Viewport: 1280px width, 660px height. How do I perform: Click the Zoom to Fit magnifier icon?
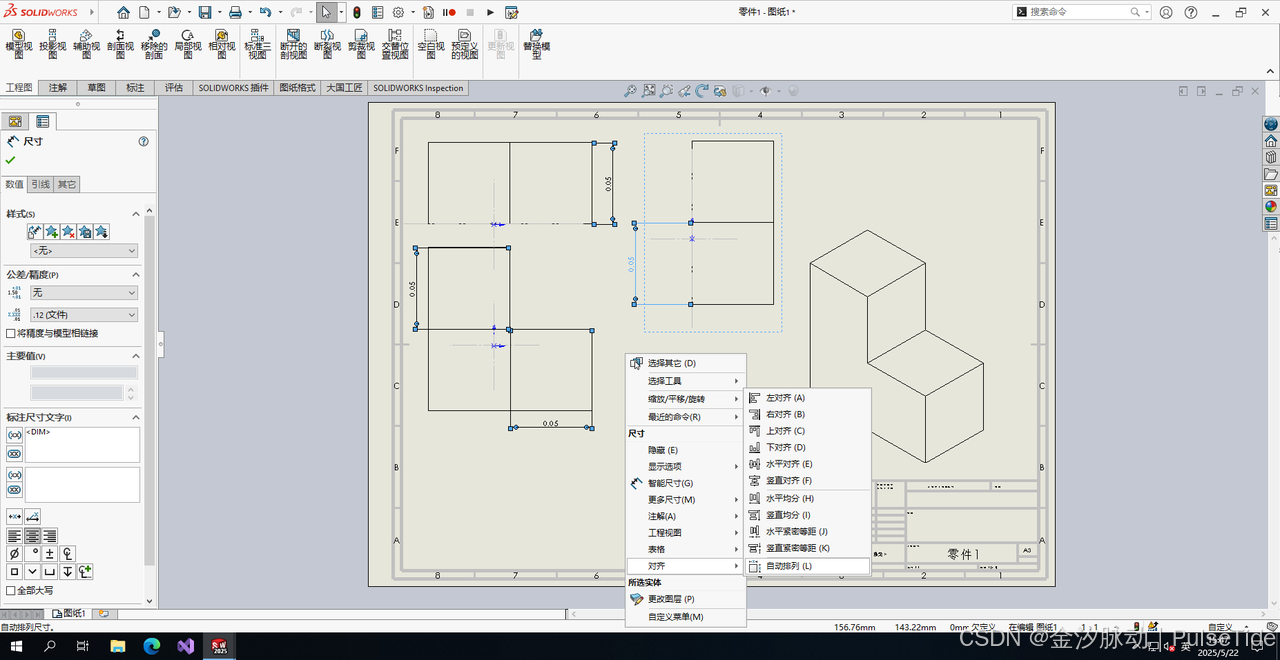coord(630,90)
